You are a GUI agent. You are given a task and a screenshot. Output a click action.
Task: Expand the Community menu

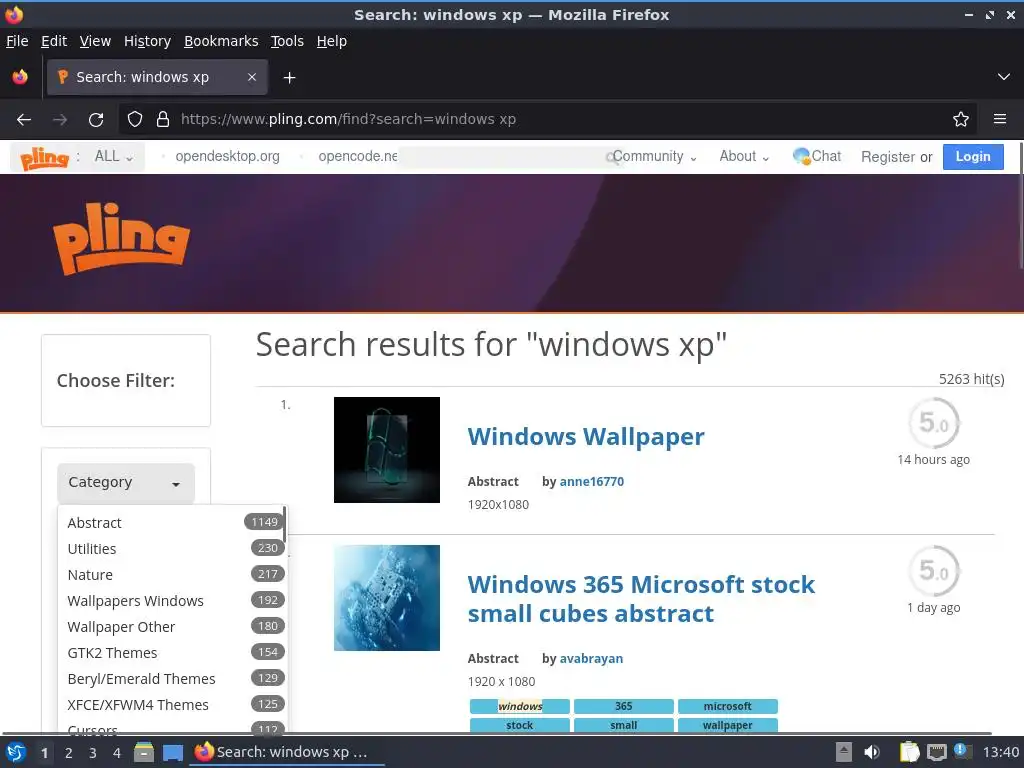[654, 157]
